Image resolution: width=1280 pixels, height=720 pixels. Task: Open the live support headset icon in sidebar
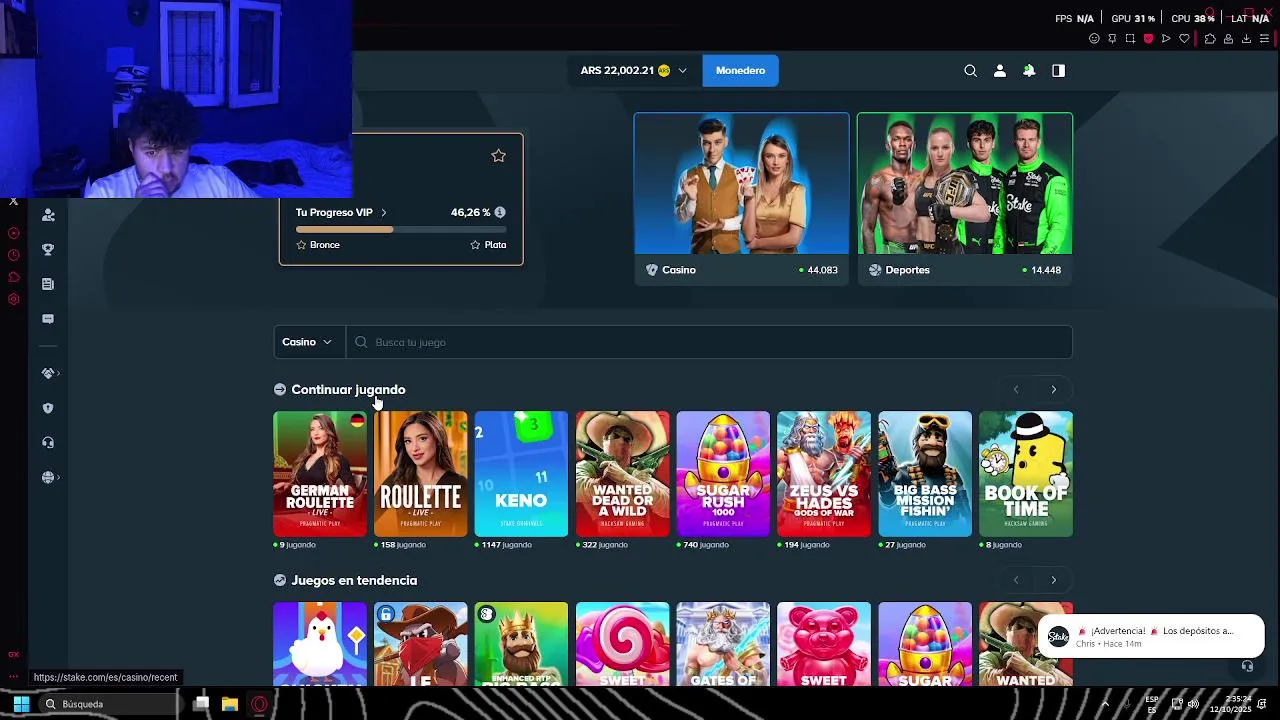pos(48,443)
